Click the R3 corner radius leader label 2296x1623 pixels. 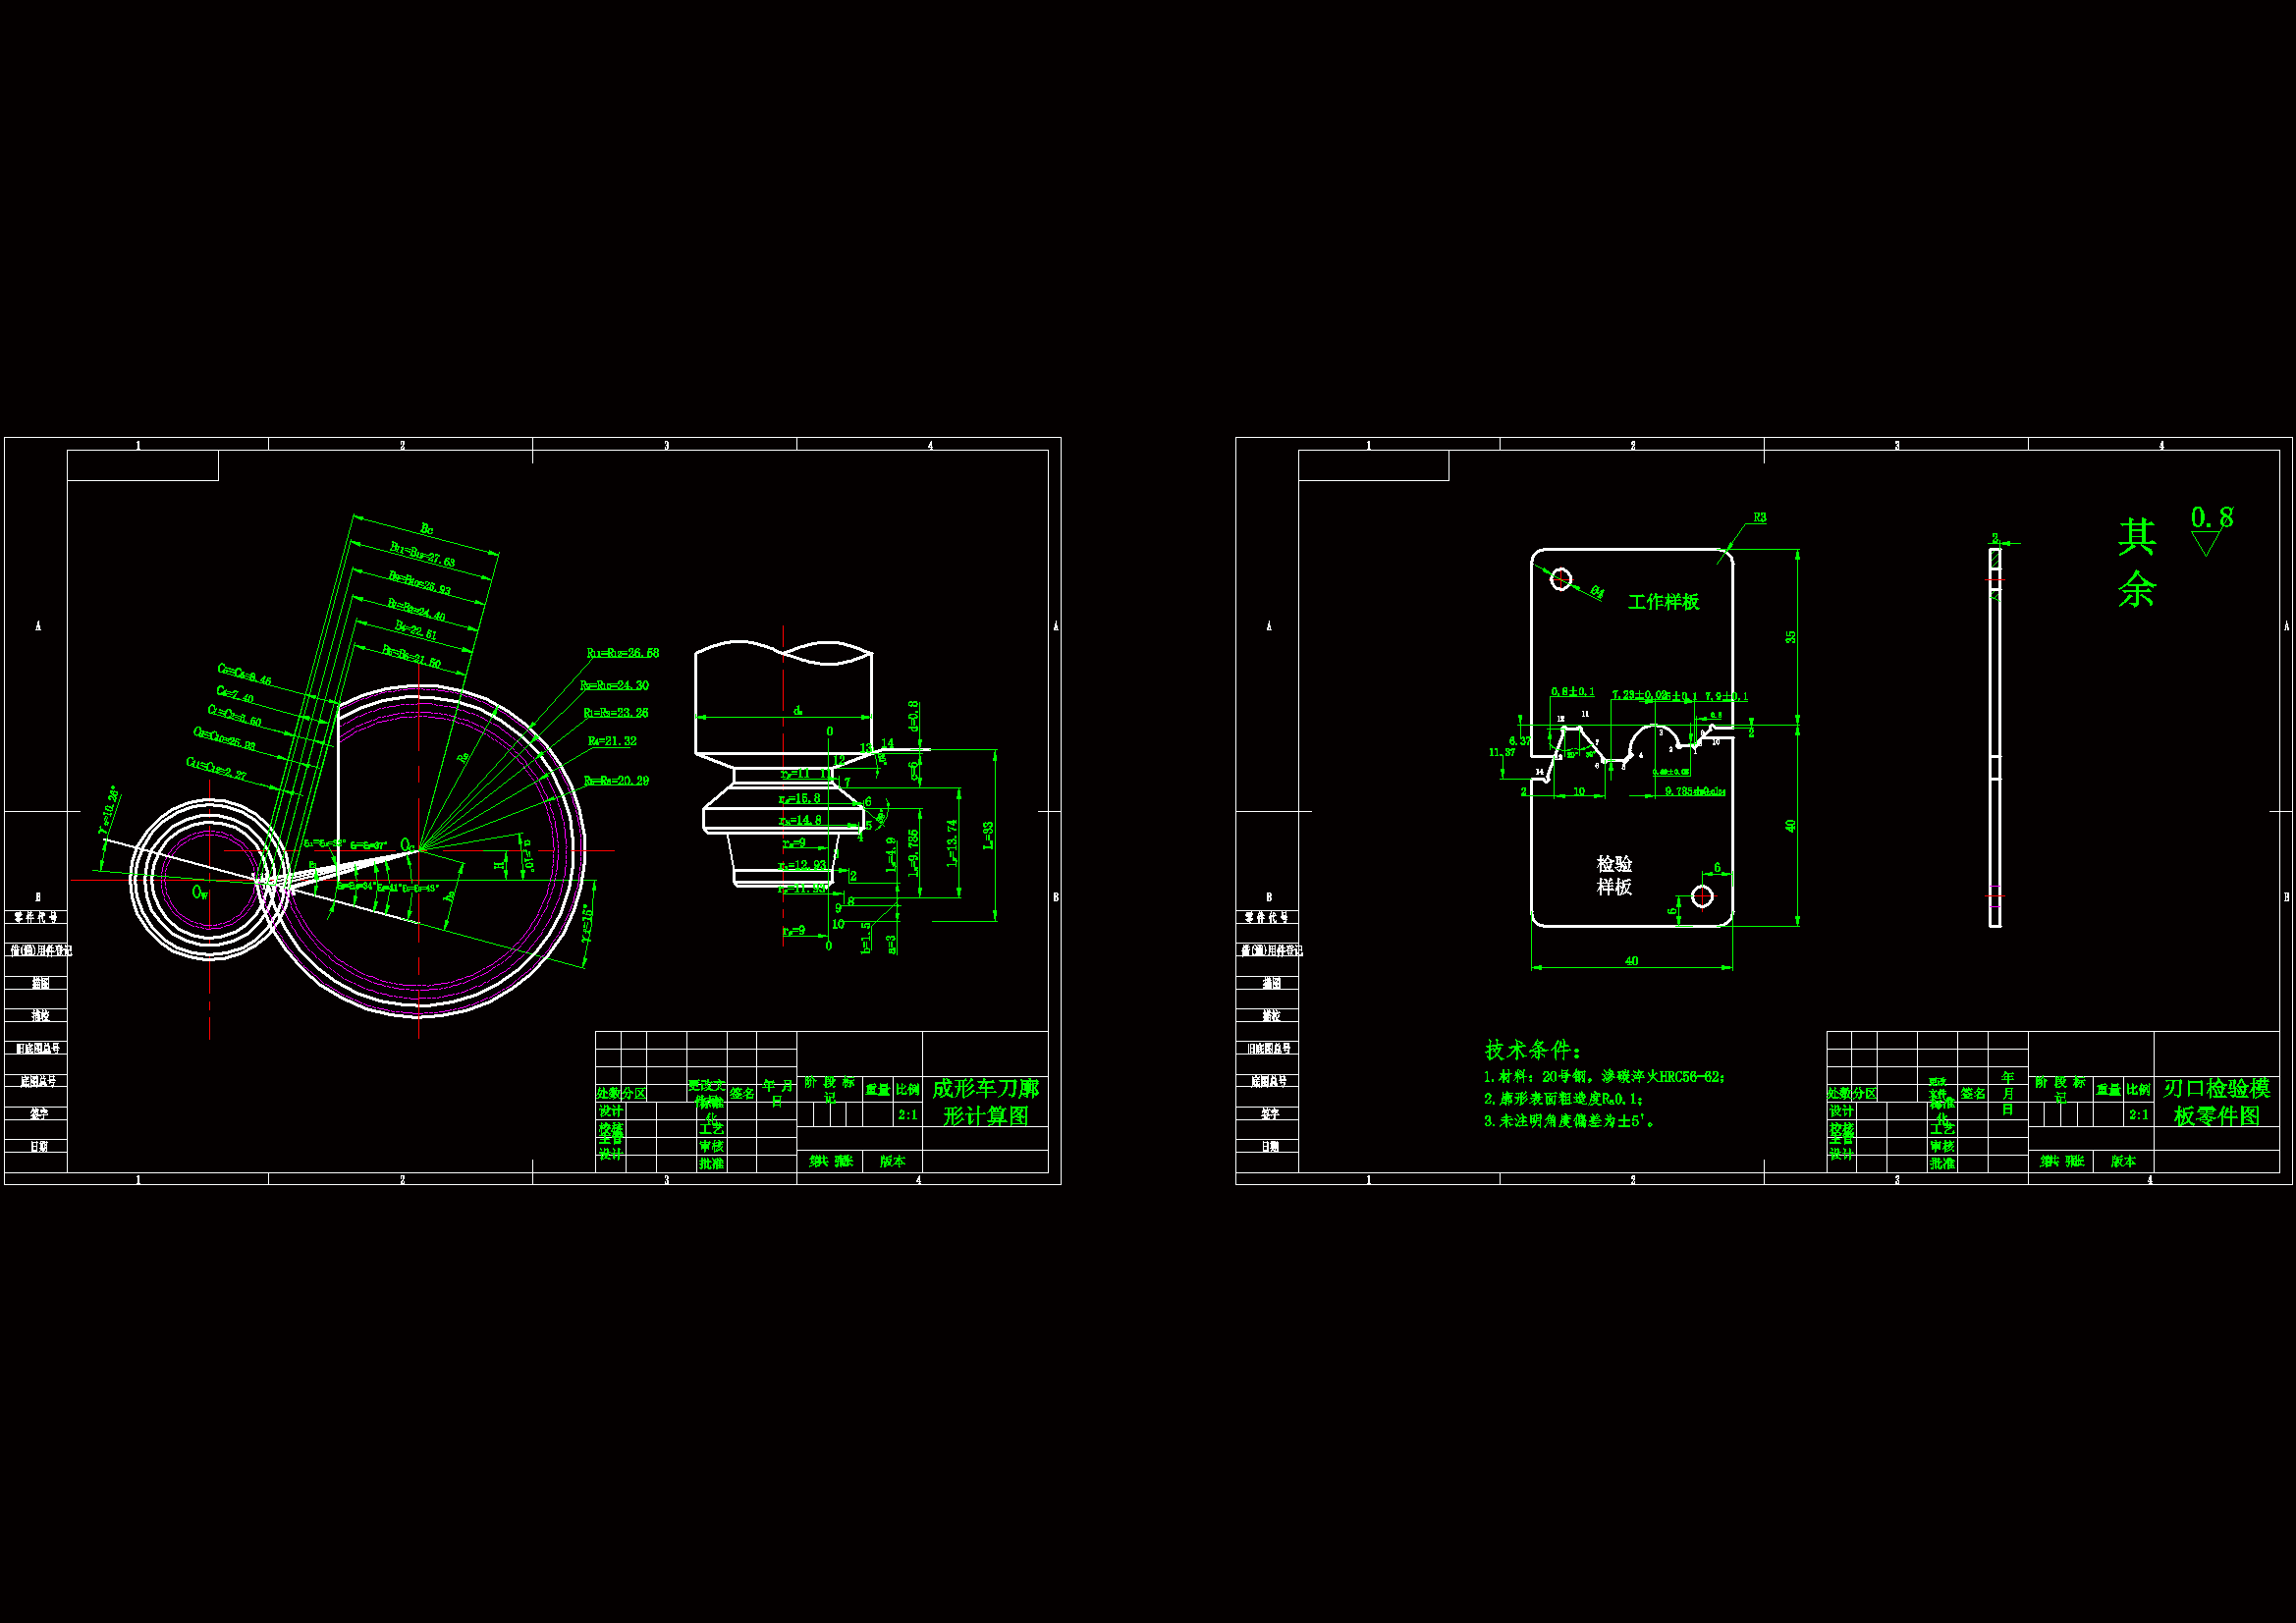pyautogui.click(x=1760, y=518)
